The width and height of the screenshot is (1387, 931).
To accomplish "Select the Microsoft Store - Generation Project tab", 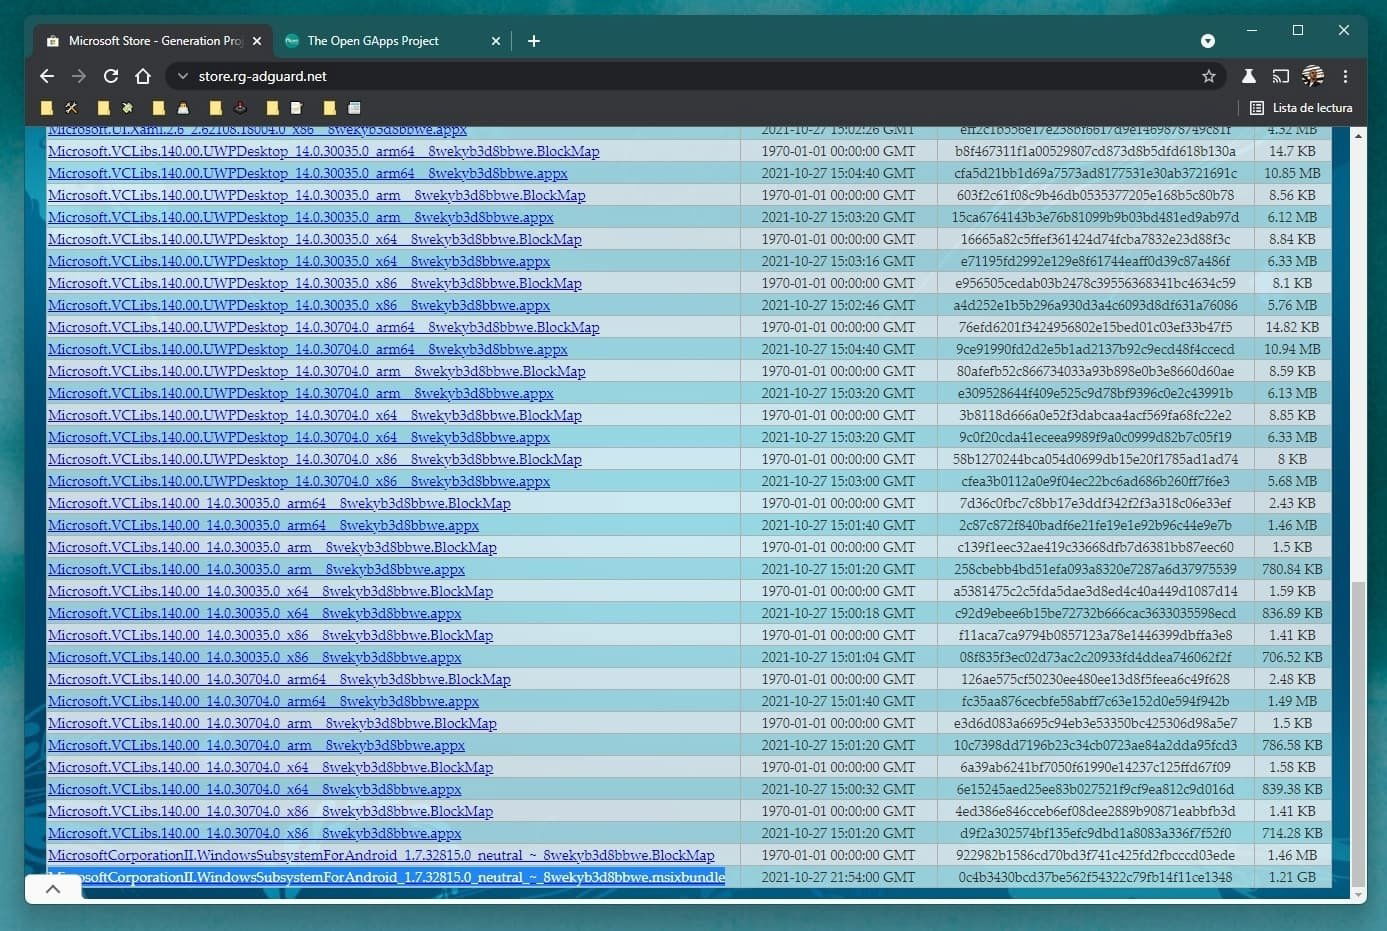I will pyautogui.click(x=154, y=41).
